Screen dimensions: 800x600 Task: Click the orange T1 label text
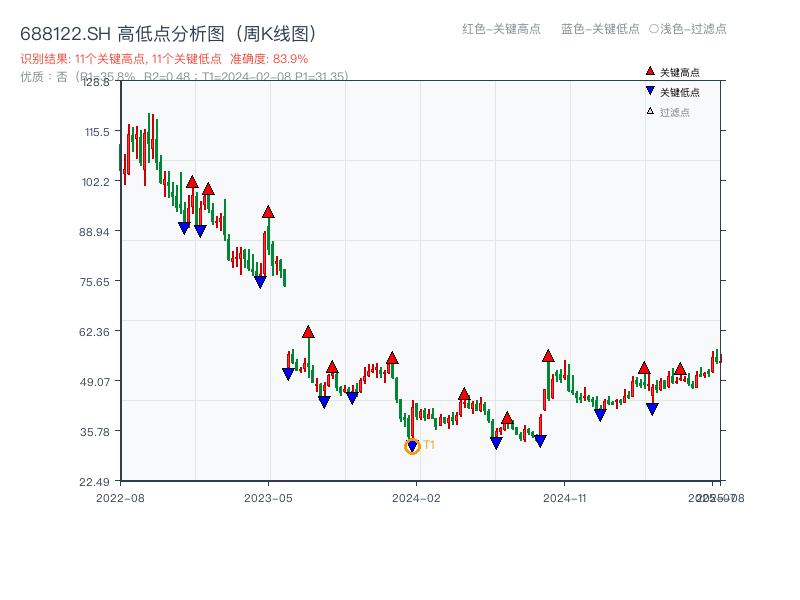coord(429,445)
